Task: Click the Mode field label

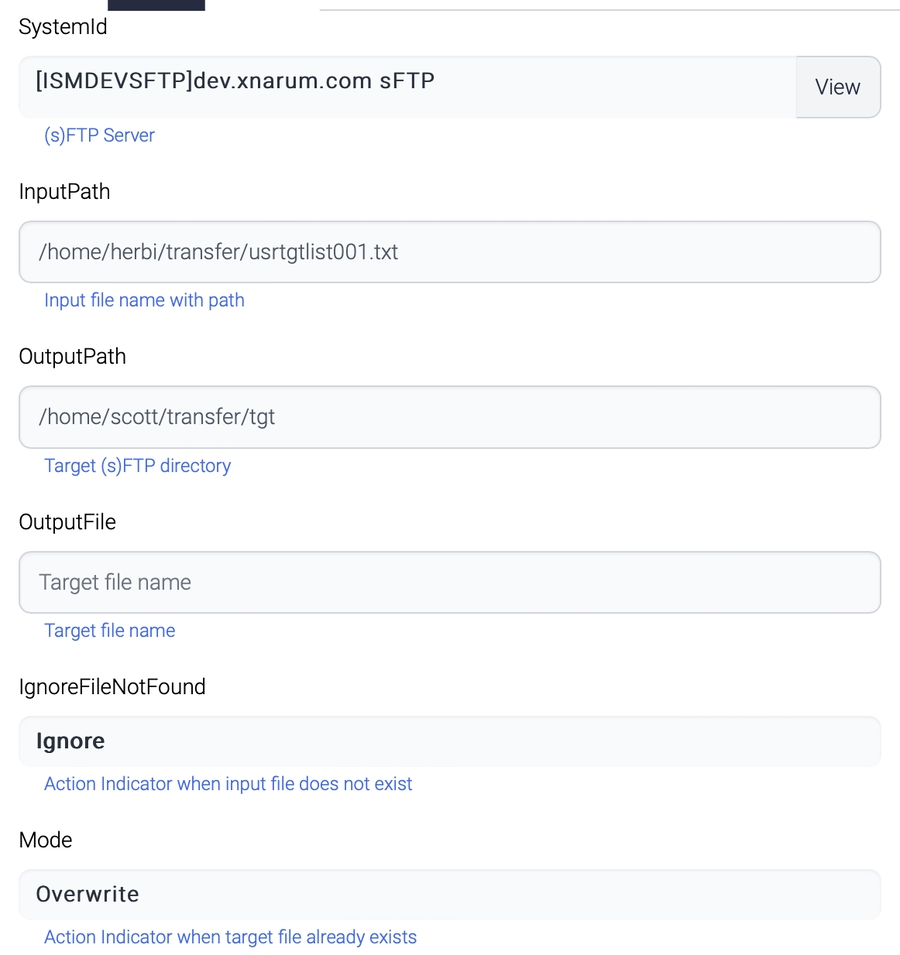Action: point(45,840)
